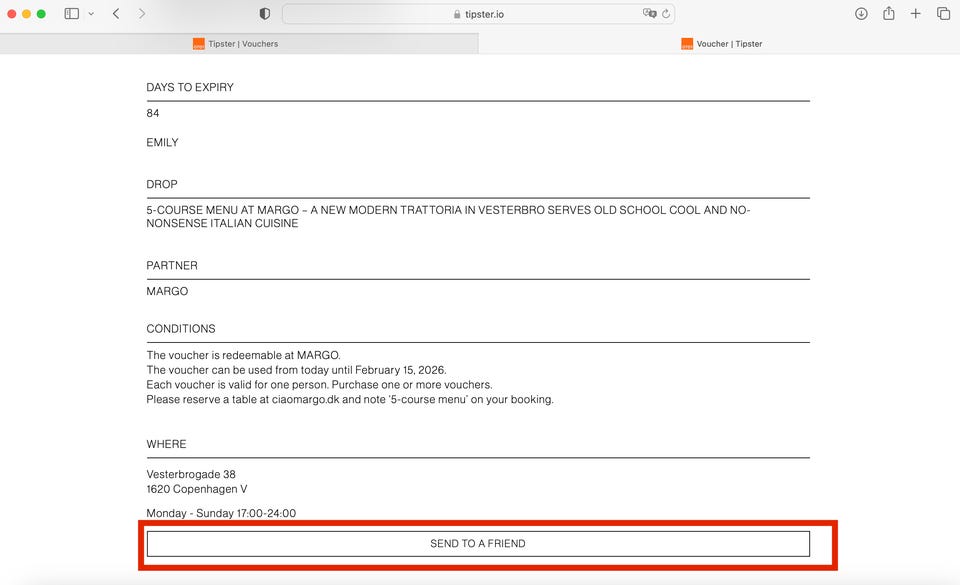Click the translate icon in address bar
Image resolution: width=960 pixels, height=585 pixels.
[649, 13]
